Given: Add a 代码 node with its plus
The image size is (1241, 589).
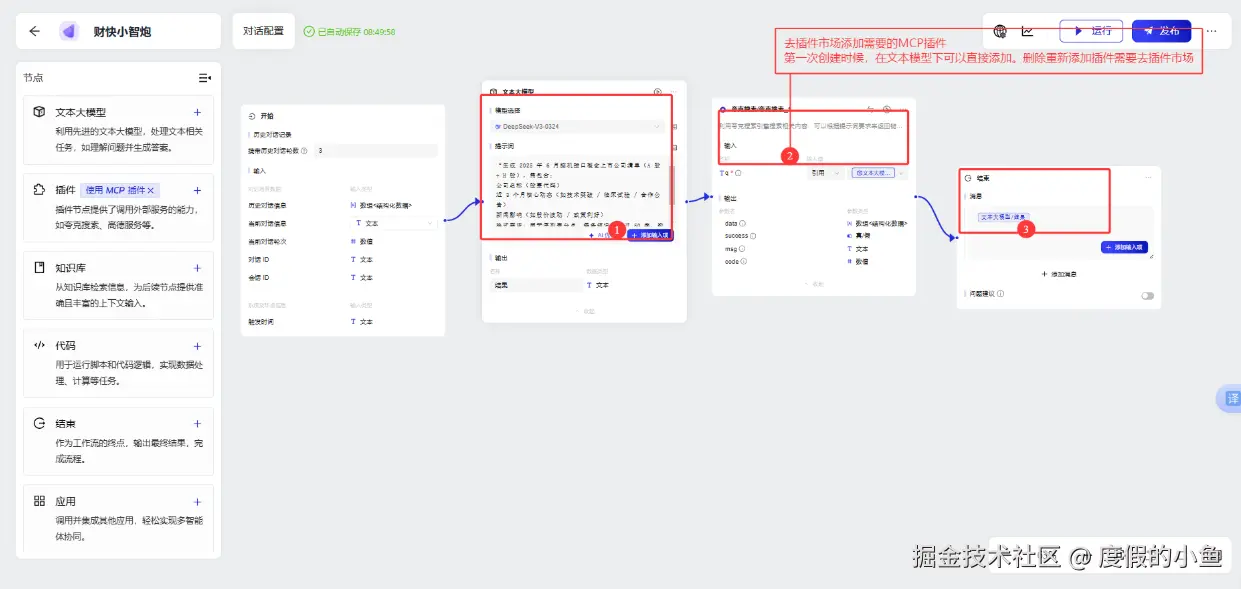Looking at the screenshot, I should (x=197, y=345).
